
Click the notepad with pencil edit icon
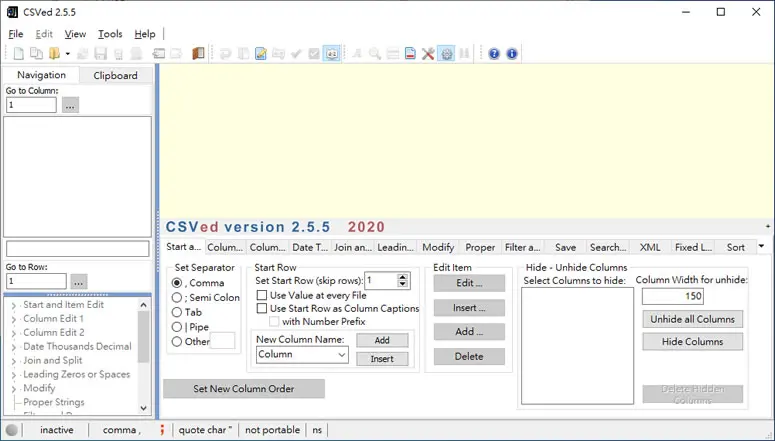(x=260, y=53)
